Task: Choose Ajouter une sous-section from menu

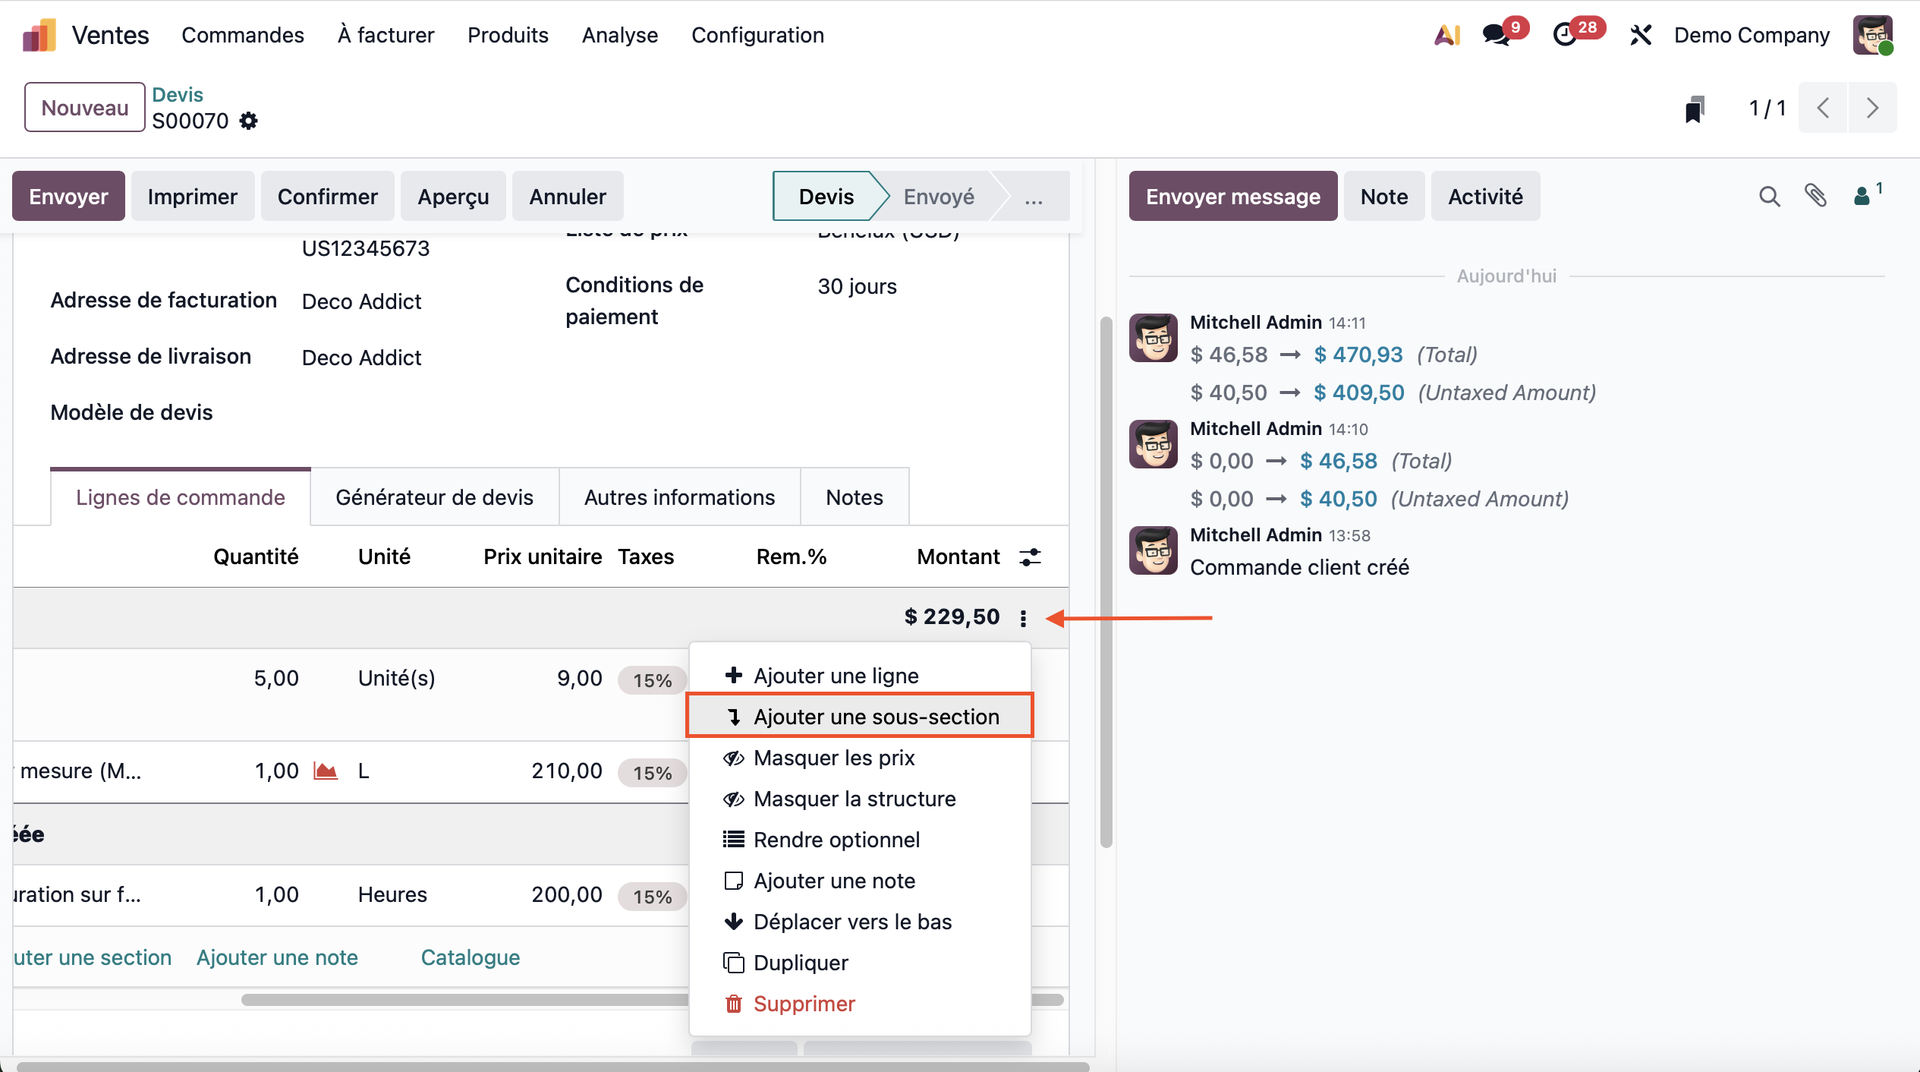Action: [x=875, y=717]
